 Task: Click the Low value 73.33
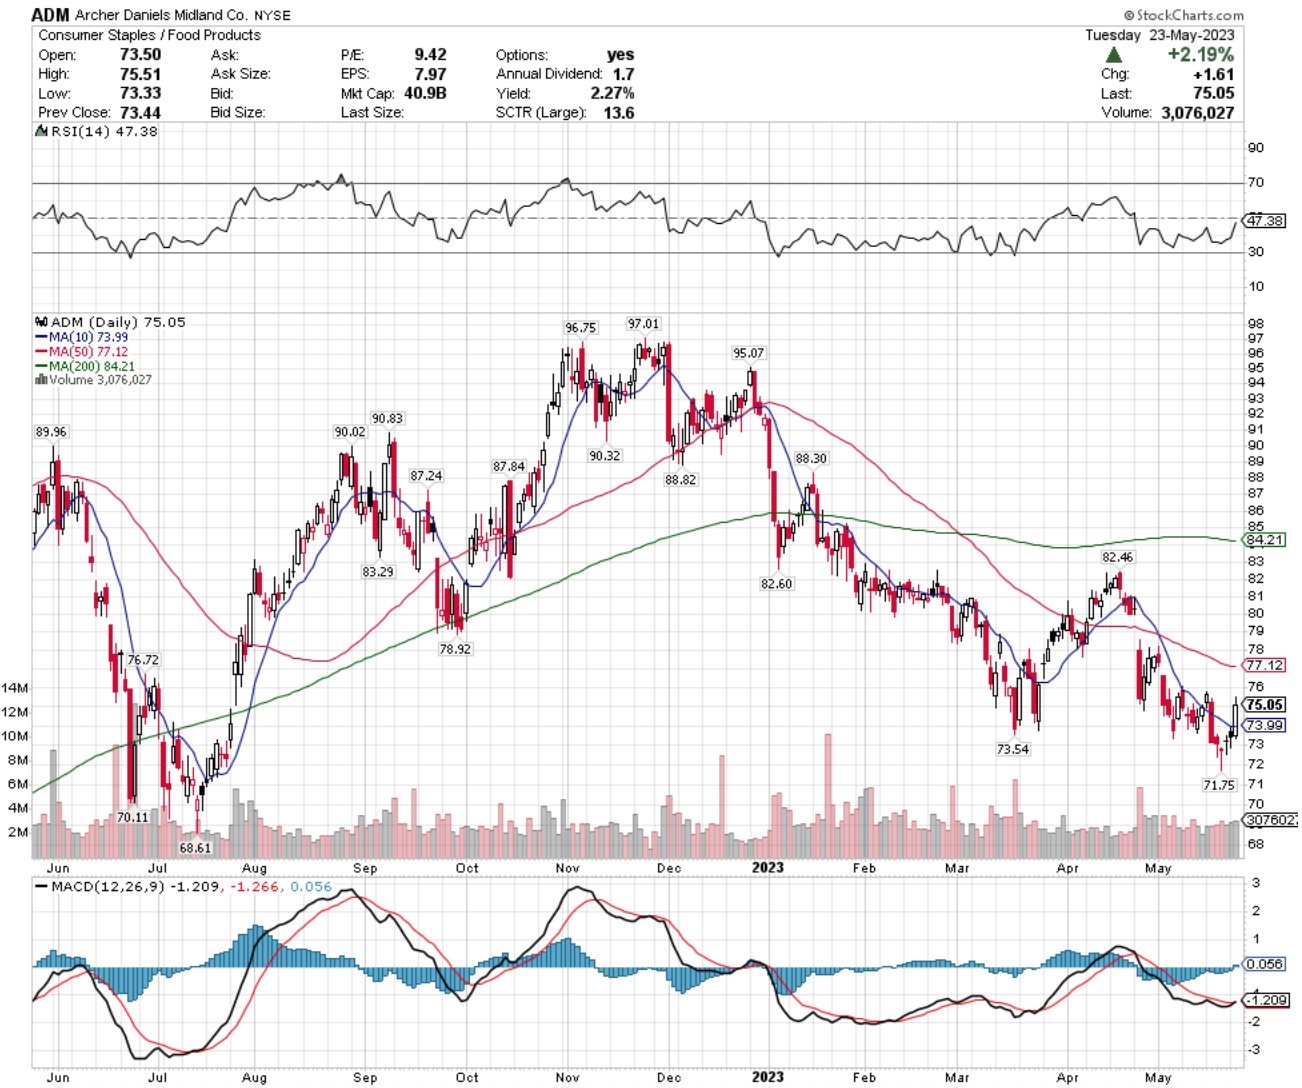(x=141, y=93)
